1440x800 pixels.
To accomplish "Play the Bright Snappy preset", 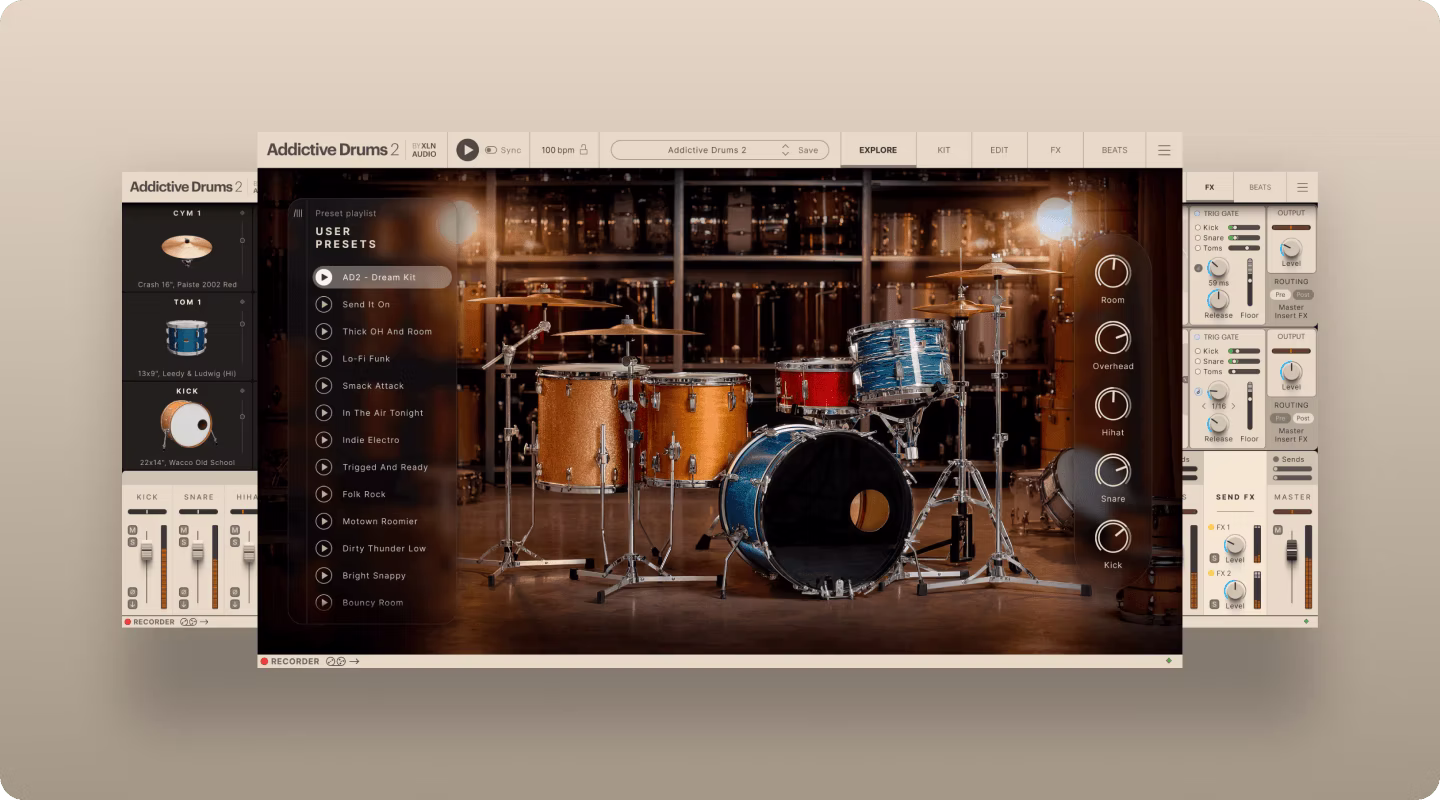I will coord(324,575).
